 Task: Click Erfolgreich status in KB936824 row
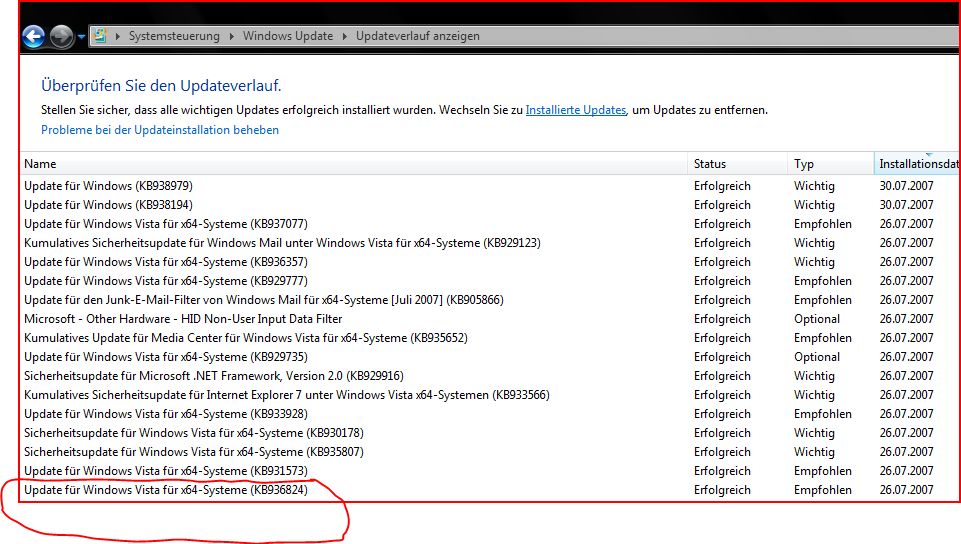coord(722,489)
